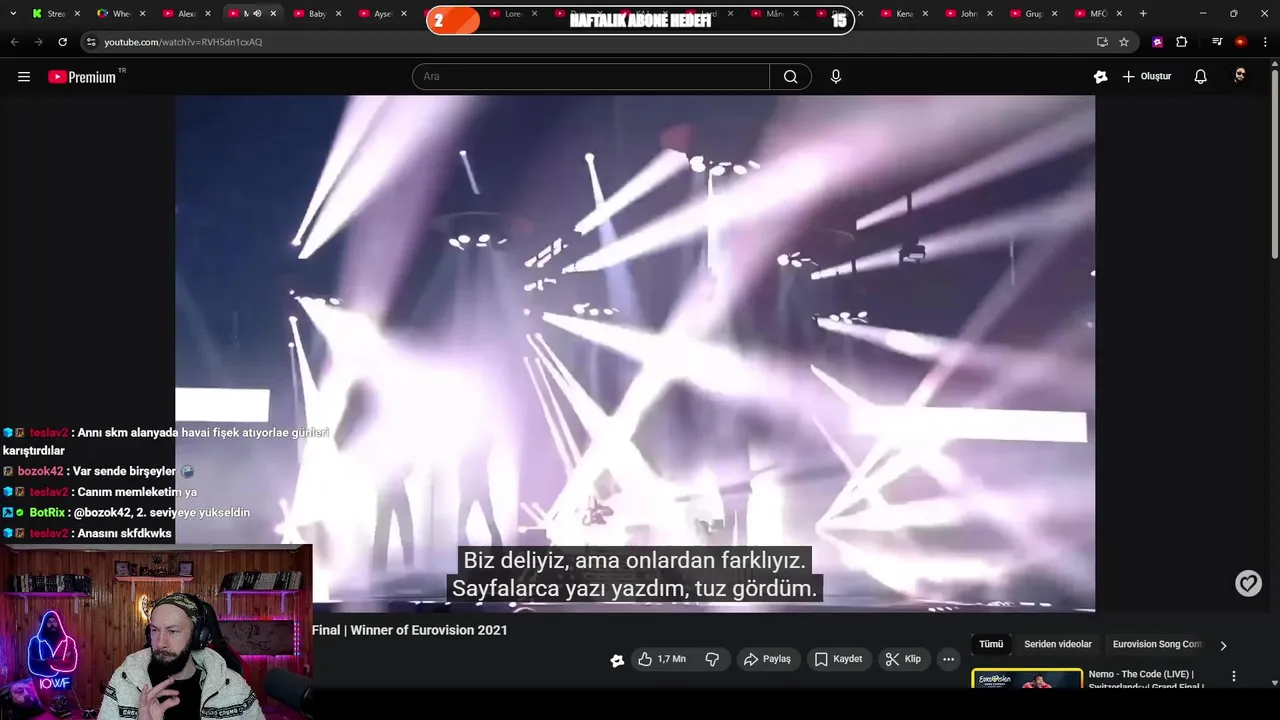Image resolution: width=1280 pixels, height=720 pixels.
Task: Go to YouTube Premium home logo
Action: coord(83,77)
